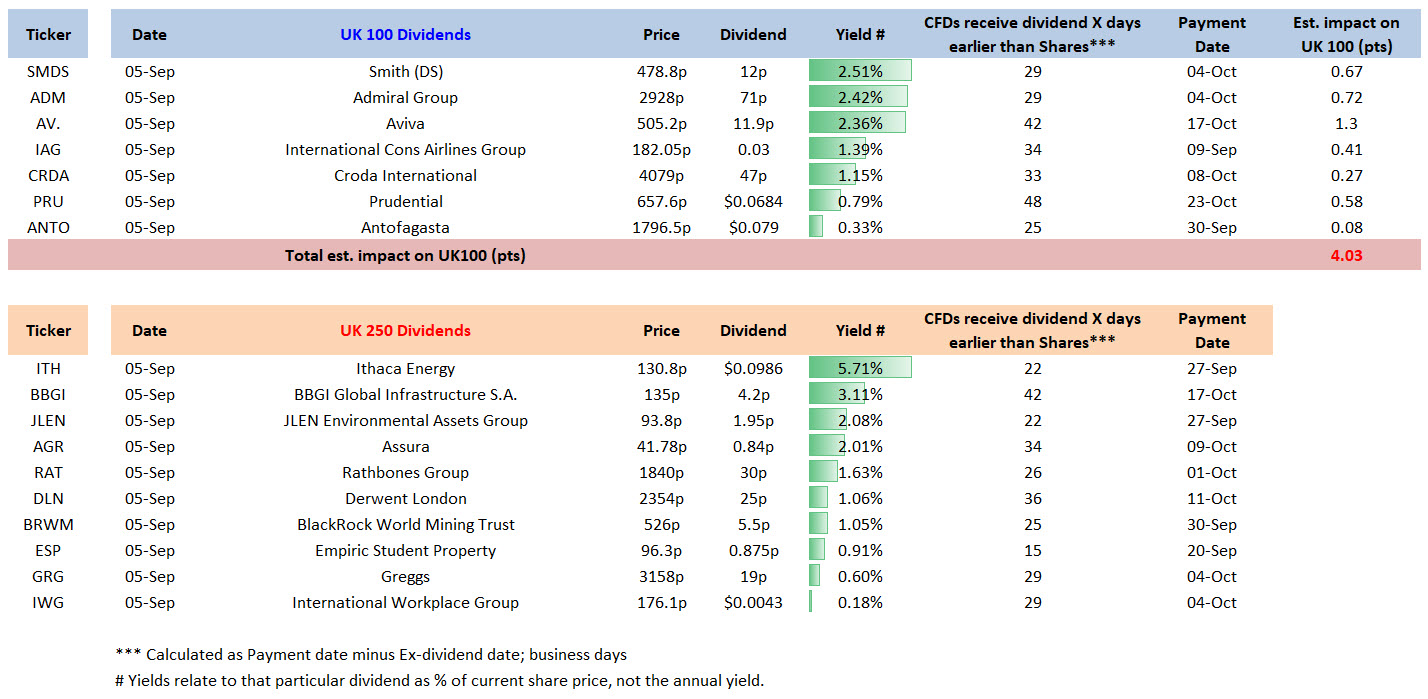Viewport: 1428px width, 699px height.
Task: Select the ANTO ticker cell
Action: (x=48, y=228)
